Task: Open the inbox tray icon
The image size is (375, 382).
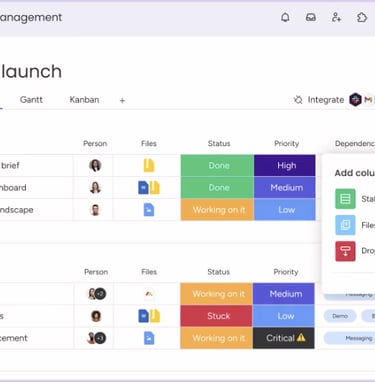Action: pos(311,17)
